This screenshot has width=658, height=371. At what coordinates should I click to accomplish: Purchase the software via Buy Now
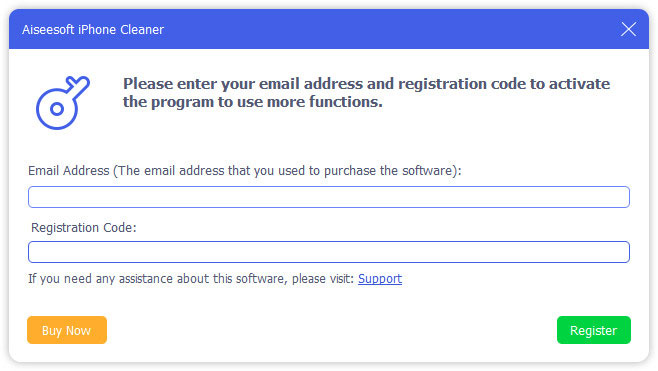click(x=67, y=330)
